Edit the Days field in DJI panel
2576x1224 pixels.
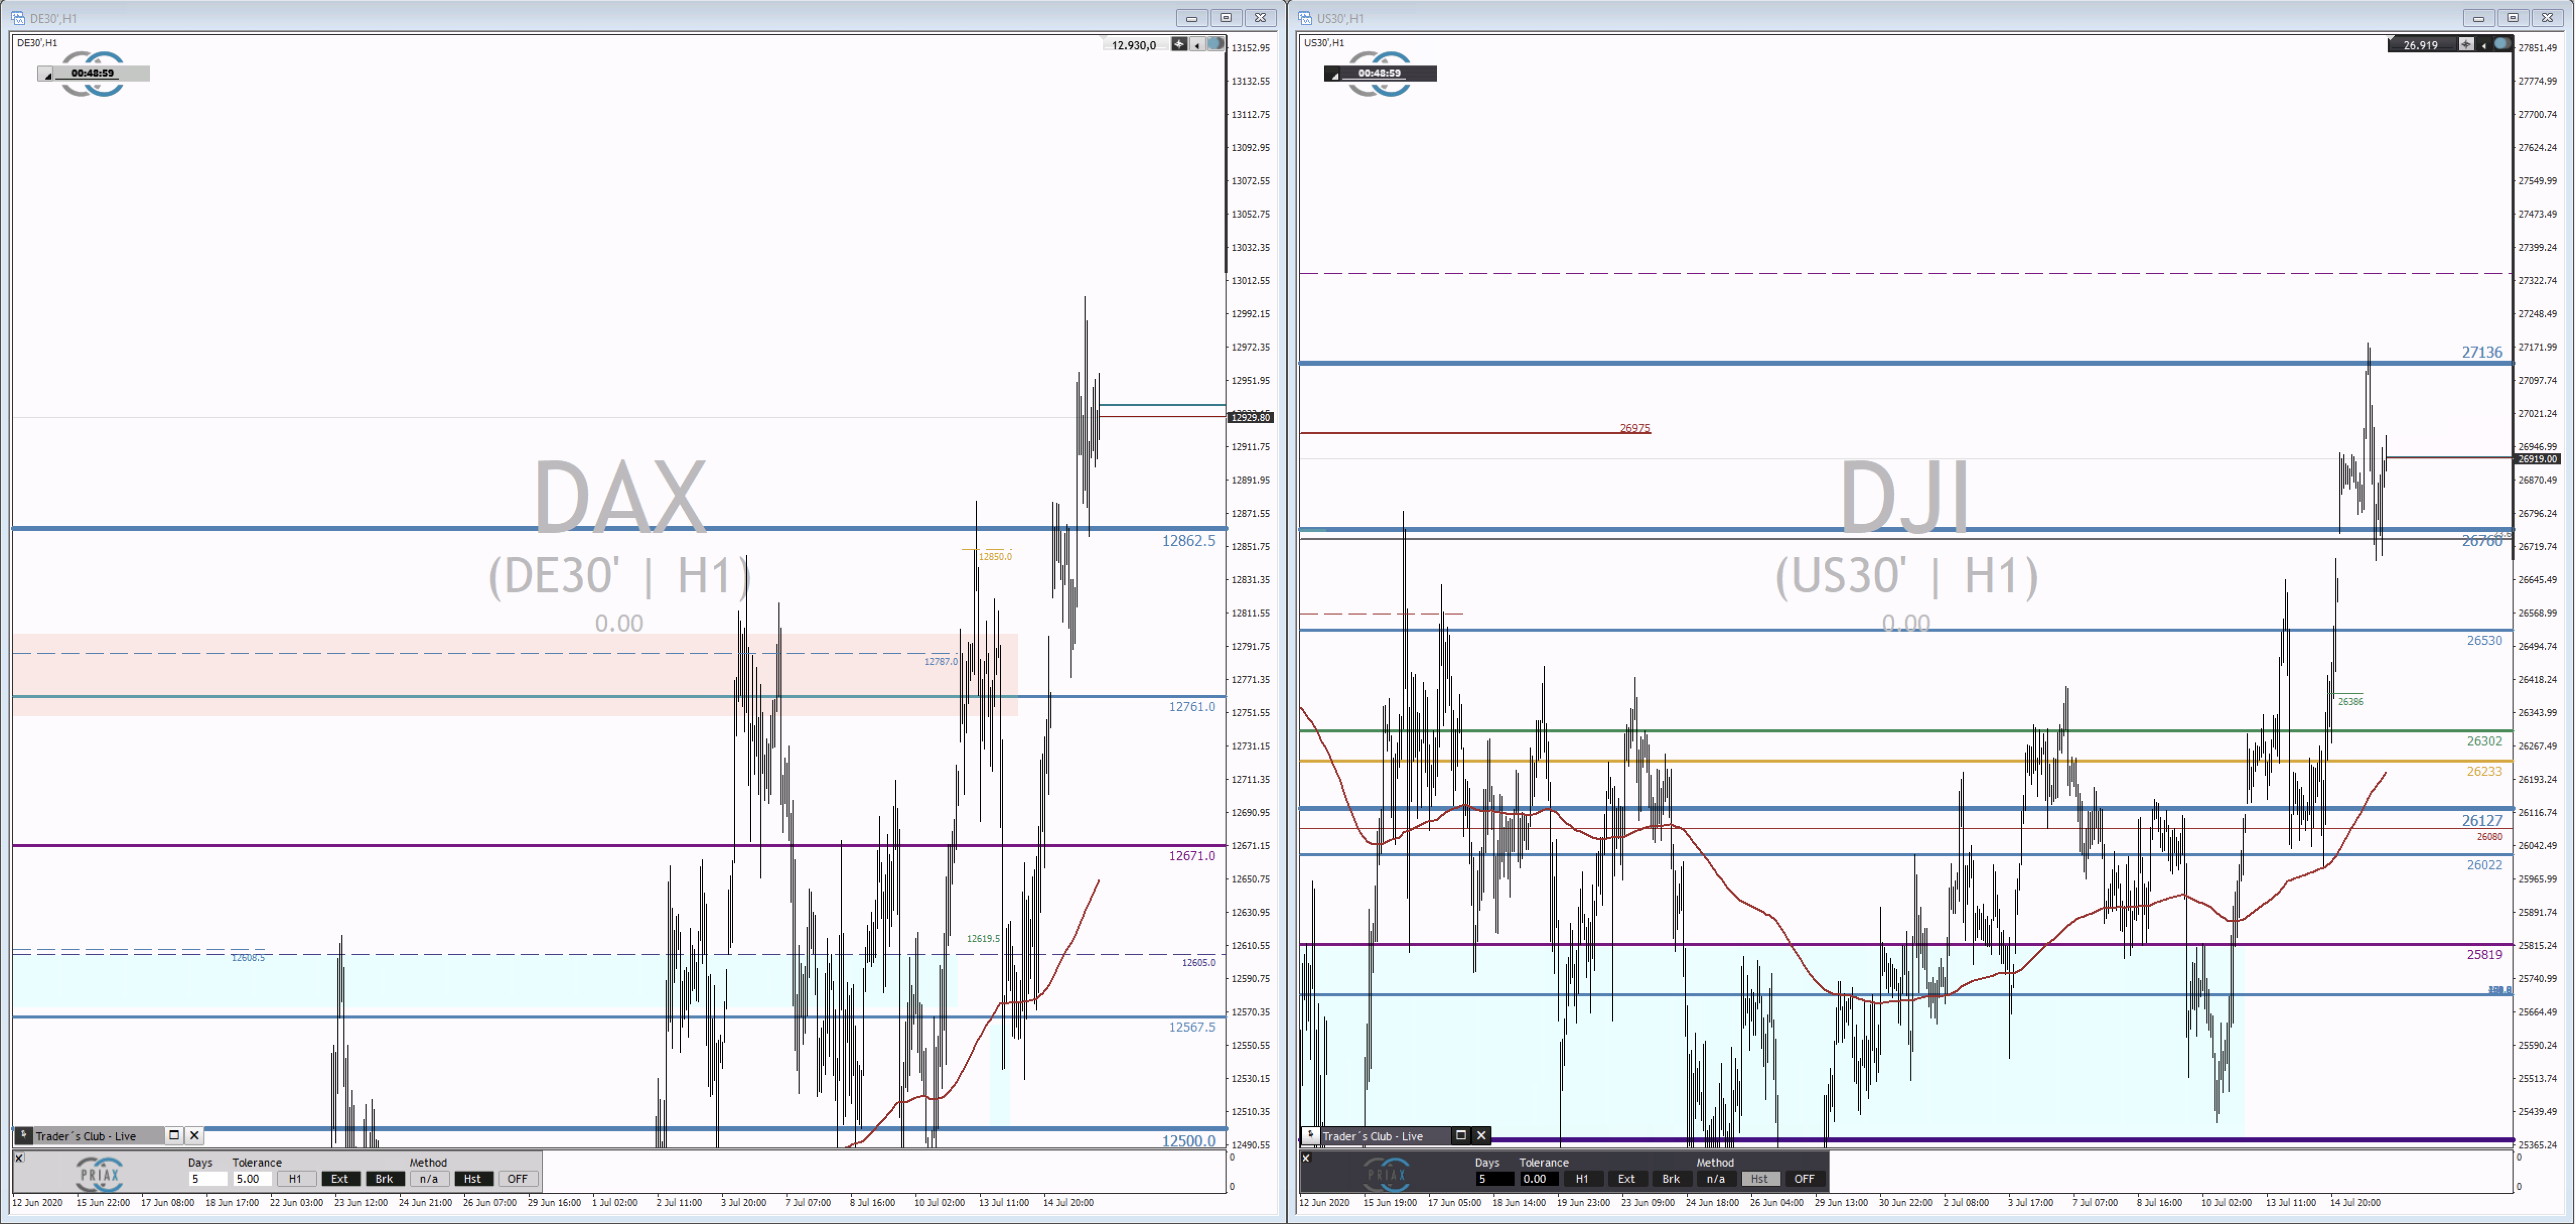(x=1495, y=1179)
